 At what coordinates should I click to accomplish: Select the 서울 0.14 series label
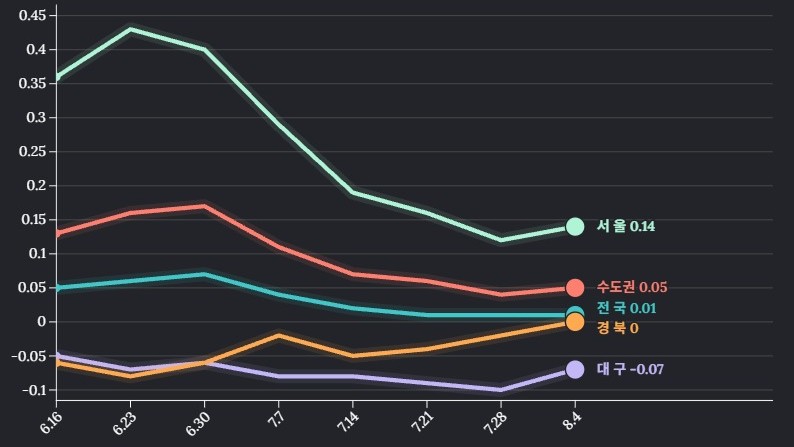626,227
